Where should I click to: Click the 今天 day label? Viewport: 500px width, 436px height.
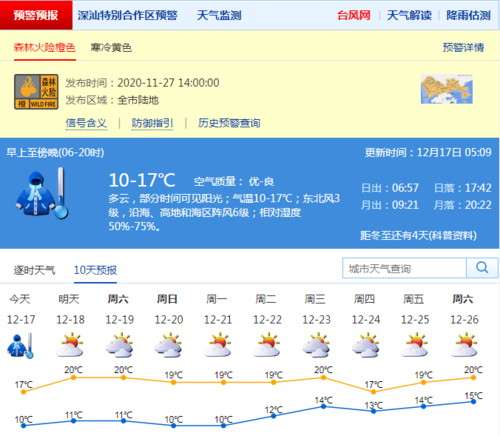point(19,299)
